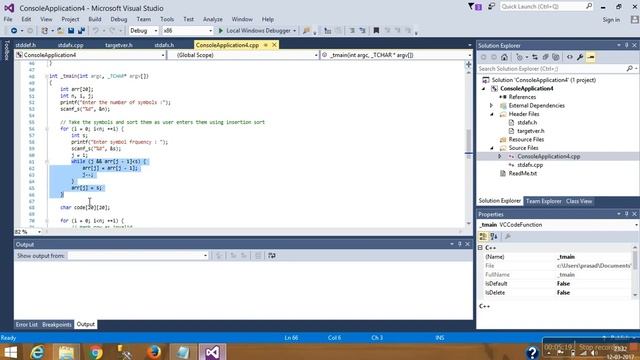Collapse the C++ category in Properties
The image size is (640, 360).
[x=480, y=248]
